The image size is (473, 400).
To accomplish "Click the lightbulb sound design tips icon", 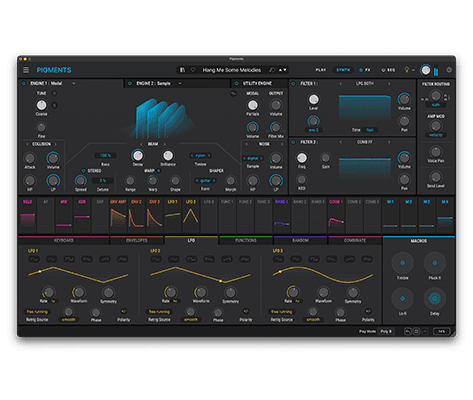I will pos(406,70).
